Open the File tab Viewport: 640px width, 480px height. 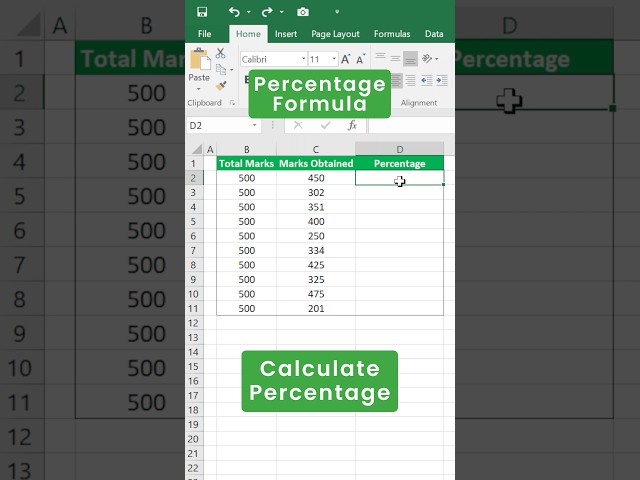click(x=204, y=34)
